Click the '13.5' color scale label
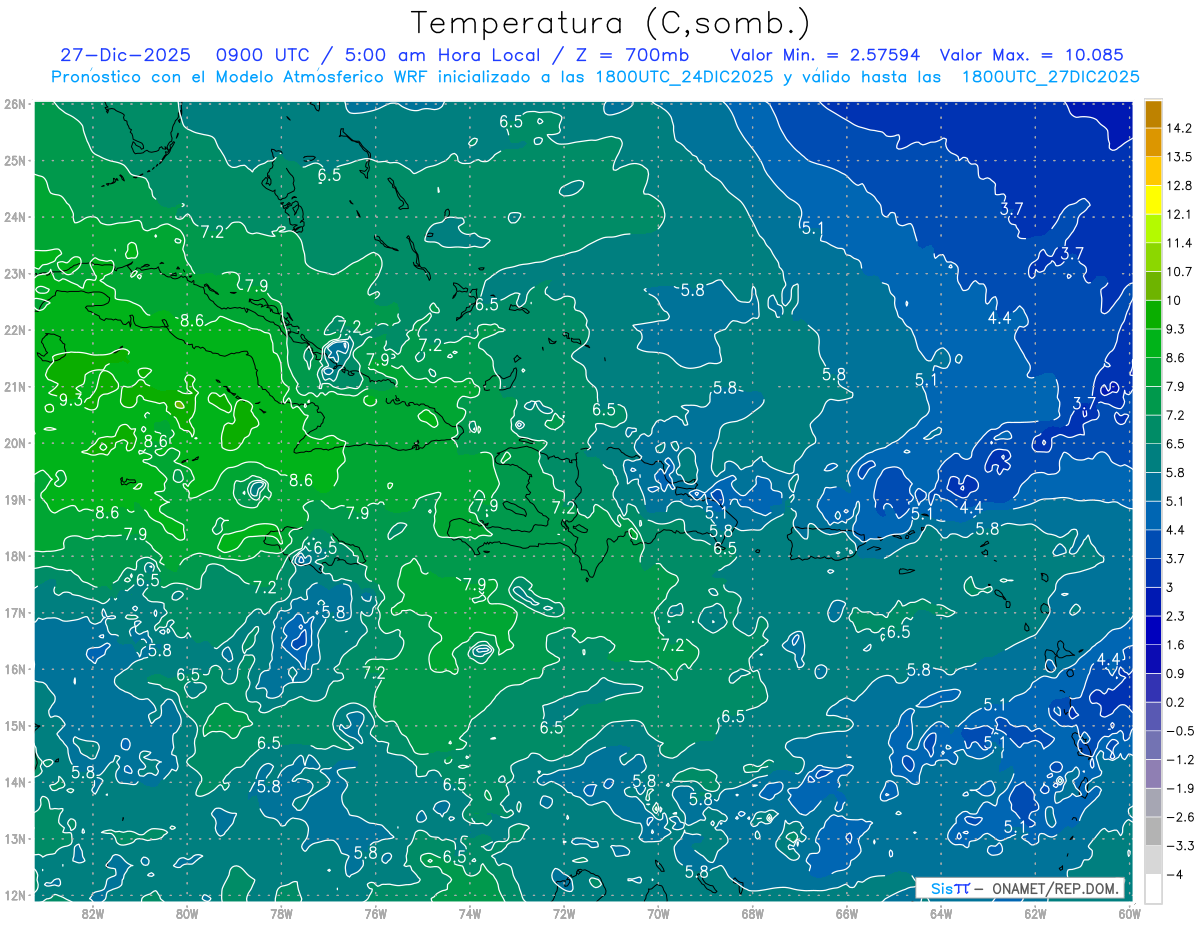The width and height of the screenshot is (1200, 927). tap(1178, 157)
